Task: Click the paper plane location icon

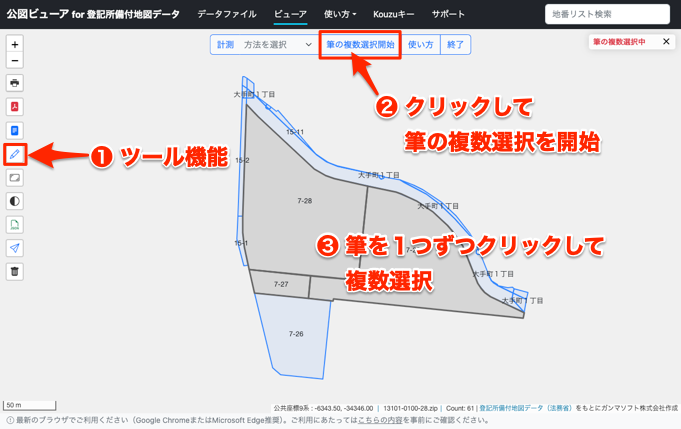Action: (14, 248)
